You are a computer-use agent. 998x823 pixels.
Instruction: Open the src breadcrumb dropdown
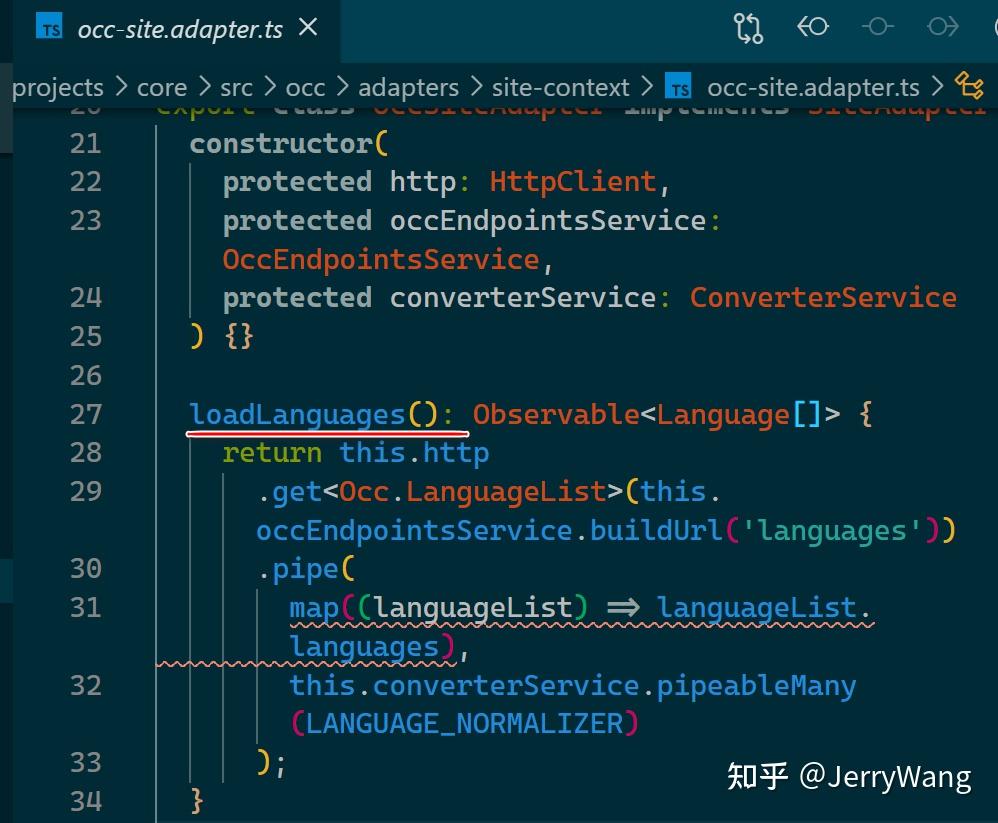tap(236, 87)
